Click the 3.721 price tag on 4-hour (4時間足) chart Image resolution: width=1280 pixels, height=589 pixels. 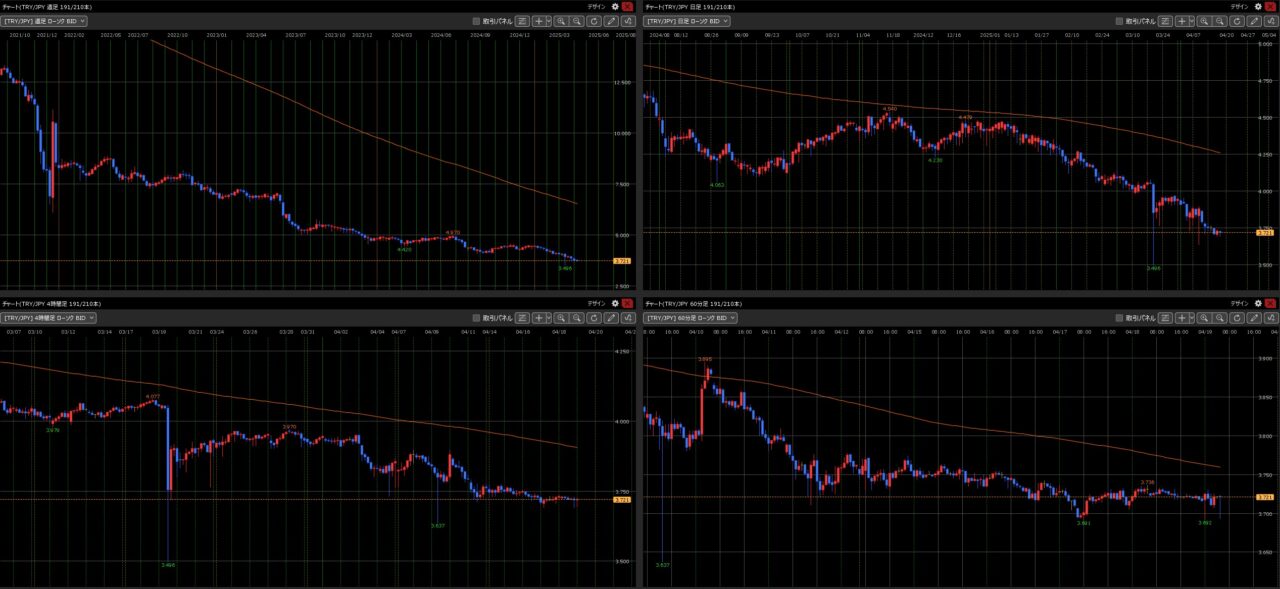pos(622,500)
